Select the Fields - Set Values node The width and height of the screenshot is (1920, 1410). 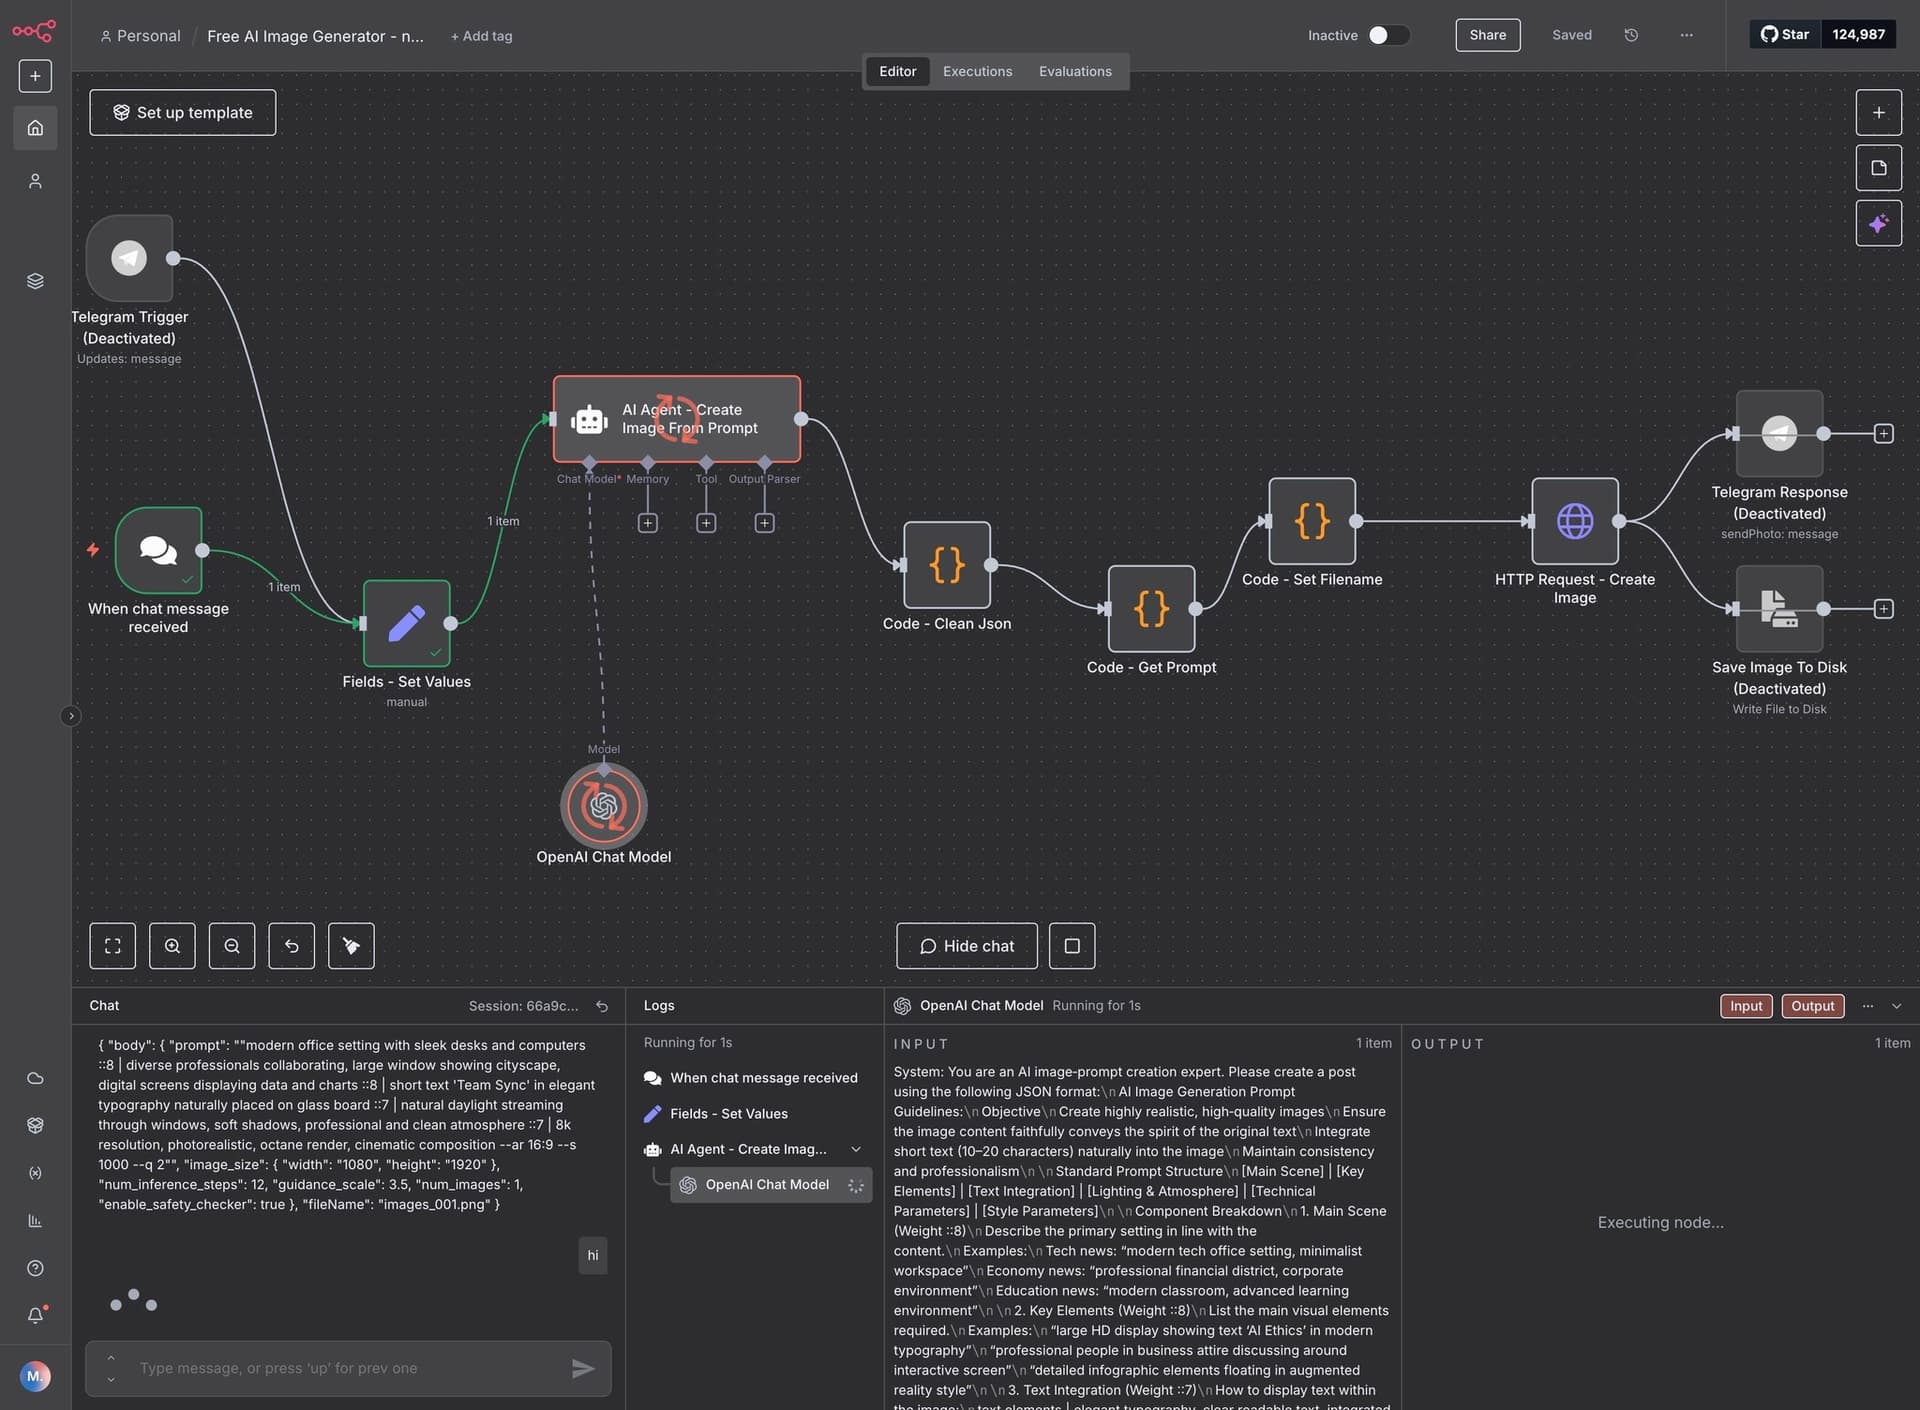[407, 623]
